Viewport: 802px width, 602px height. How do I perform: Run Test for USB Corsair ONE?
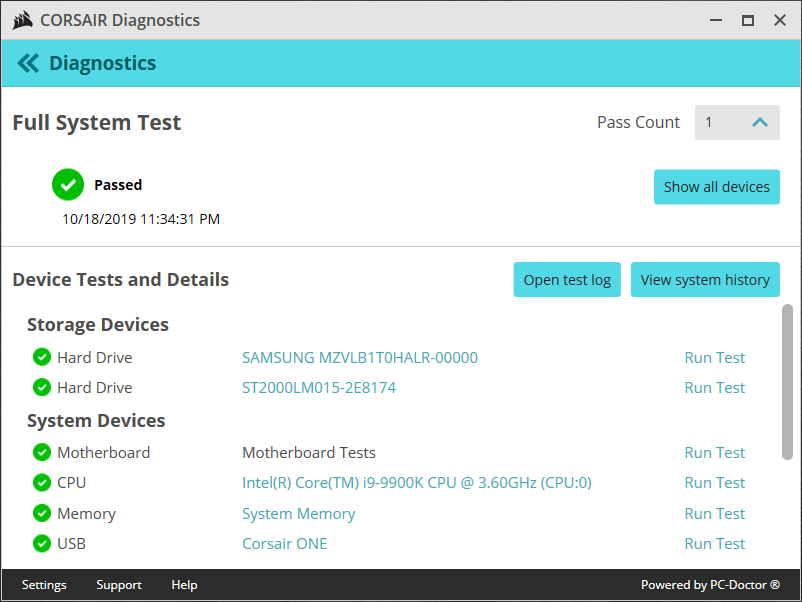(715, 544)
